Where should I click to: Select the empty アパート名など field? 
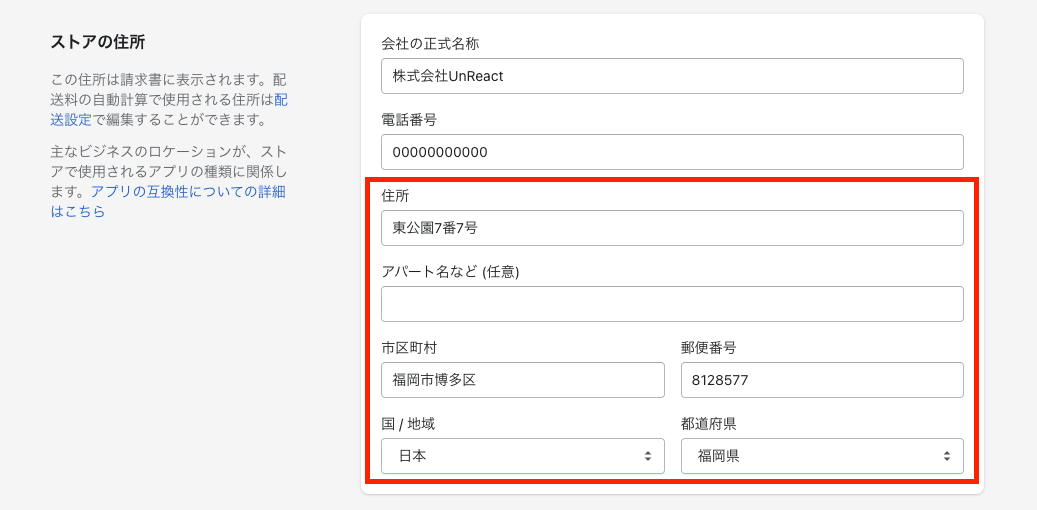click(672, 304)
